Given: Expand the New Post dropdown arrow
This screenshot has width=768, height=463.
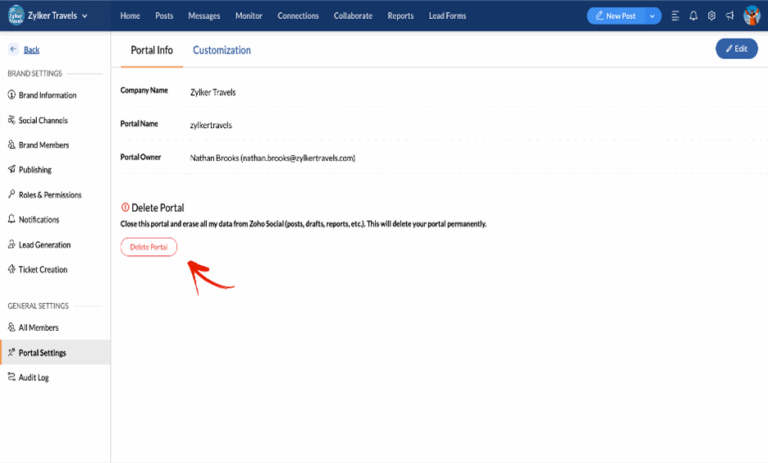Looking at the screenshot, I should pyautogui.click(x=652, y=16).
